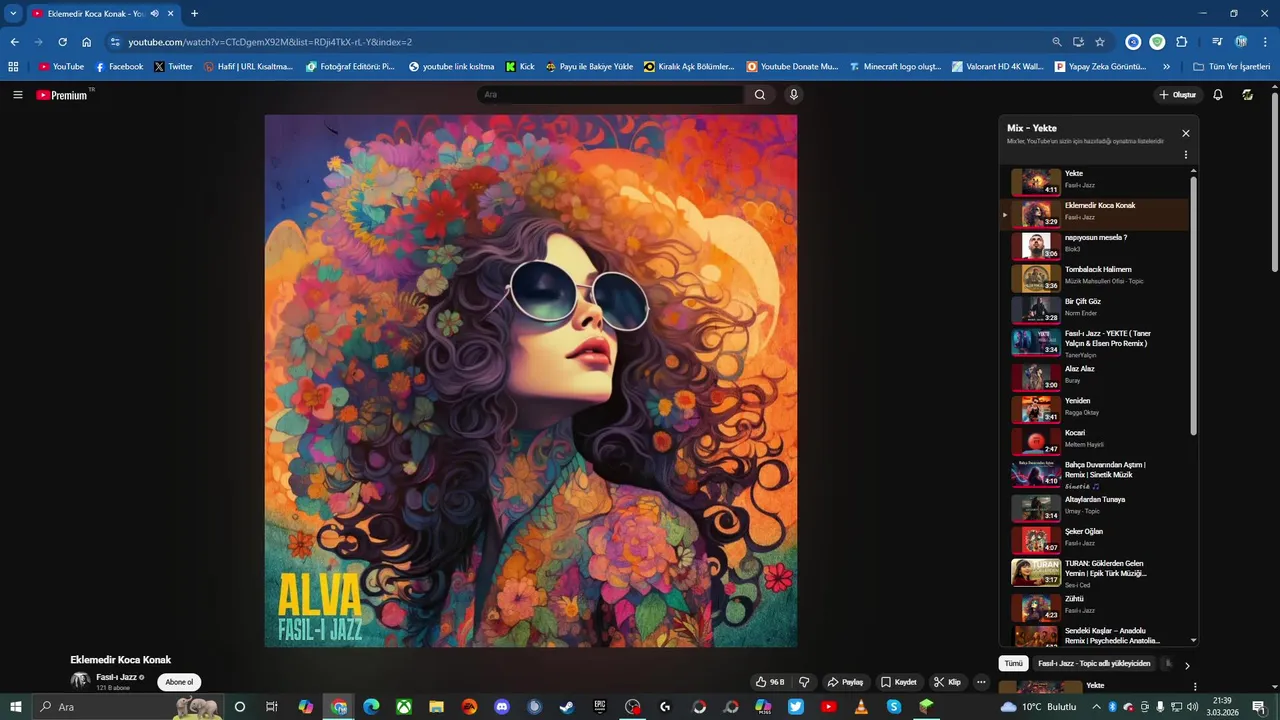The image size is (1280, 720).
Task: Play Bir Çift Göz by Norm Ender
Action: click(1094, 310)
